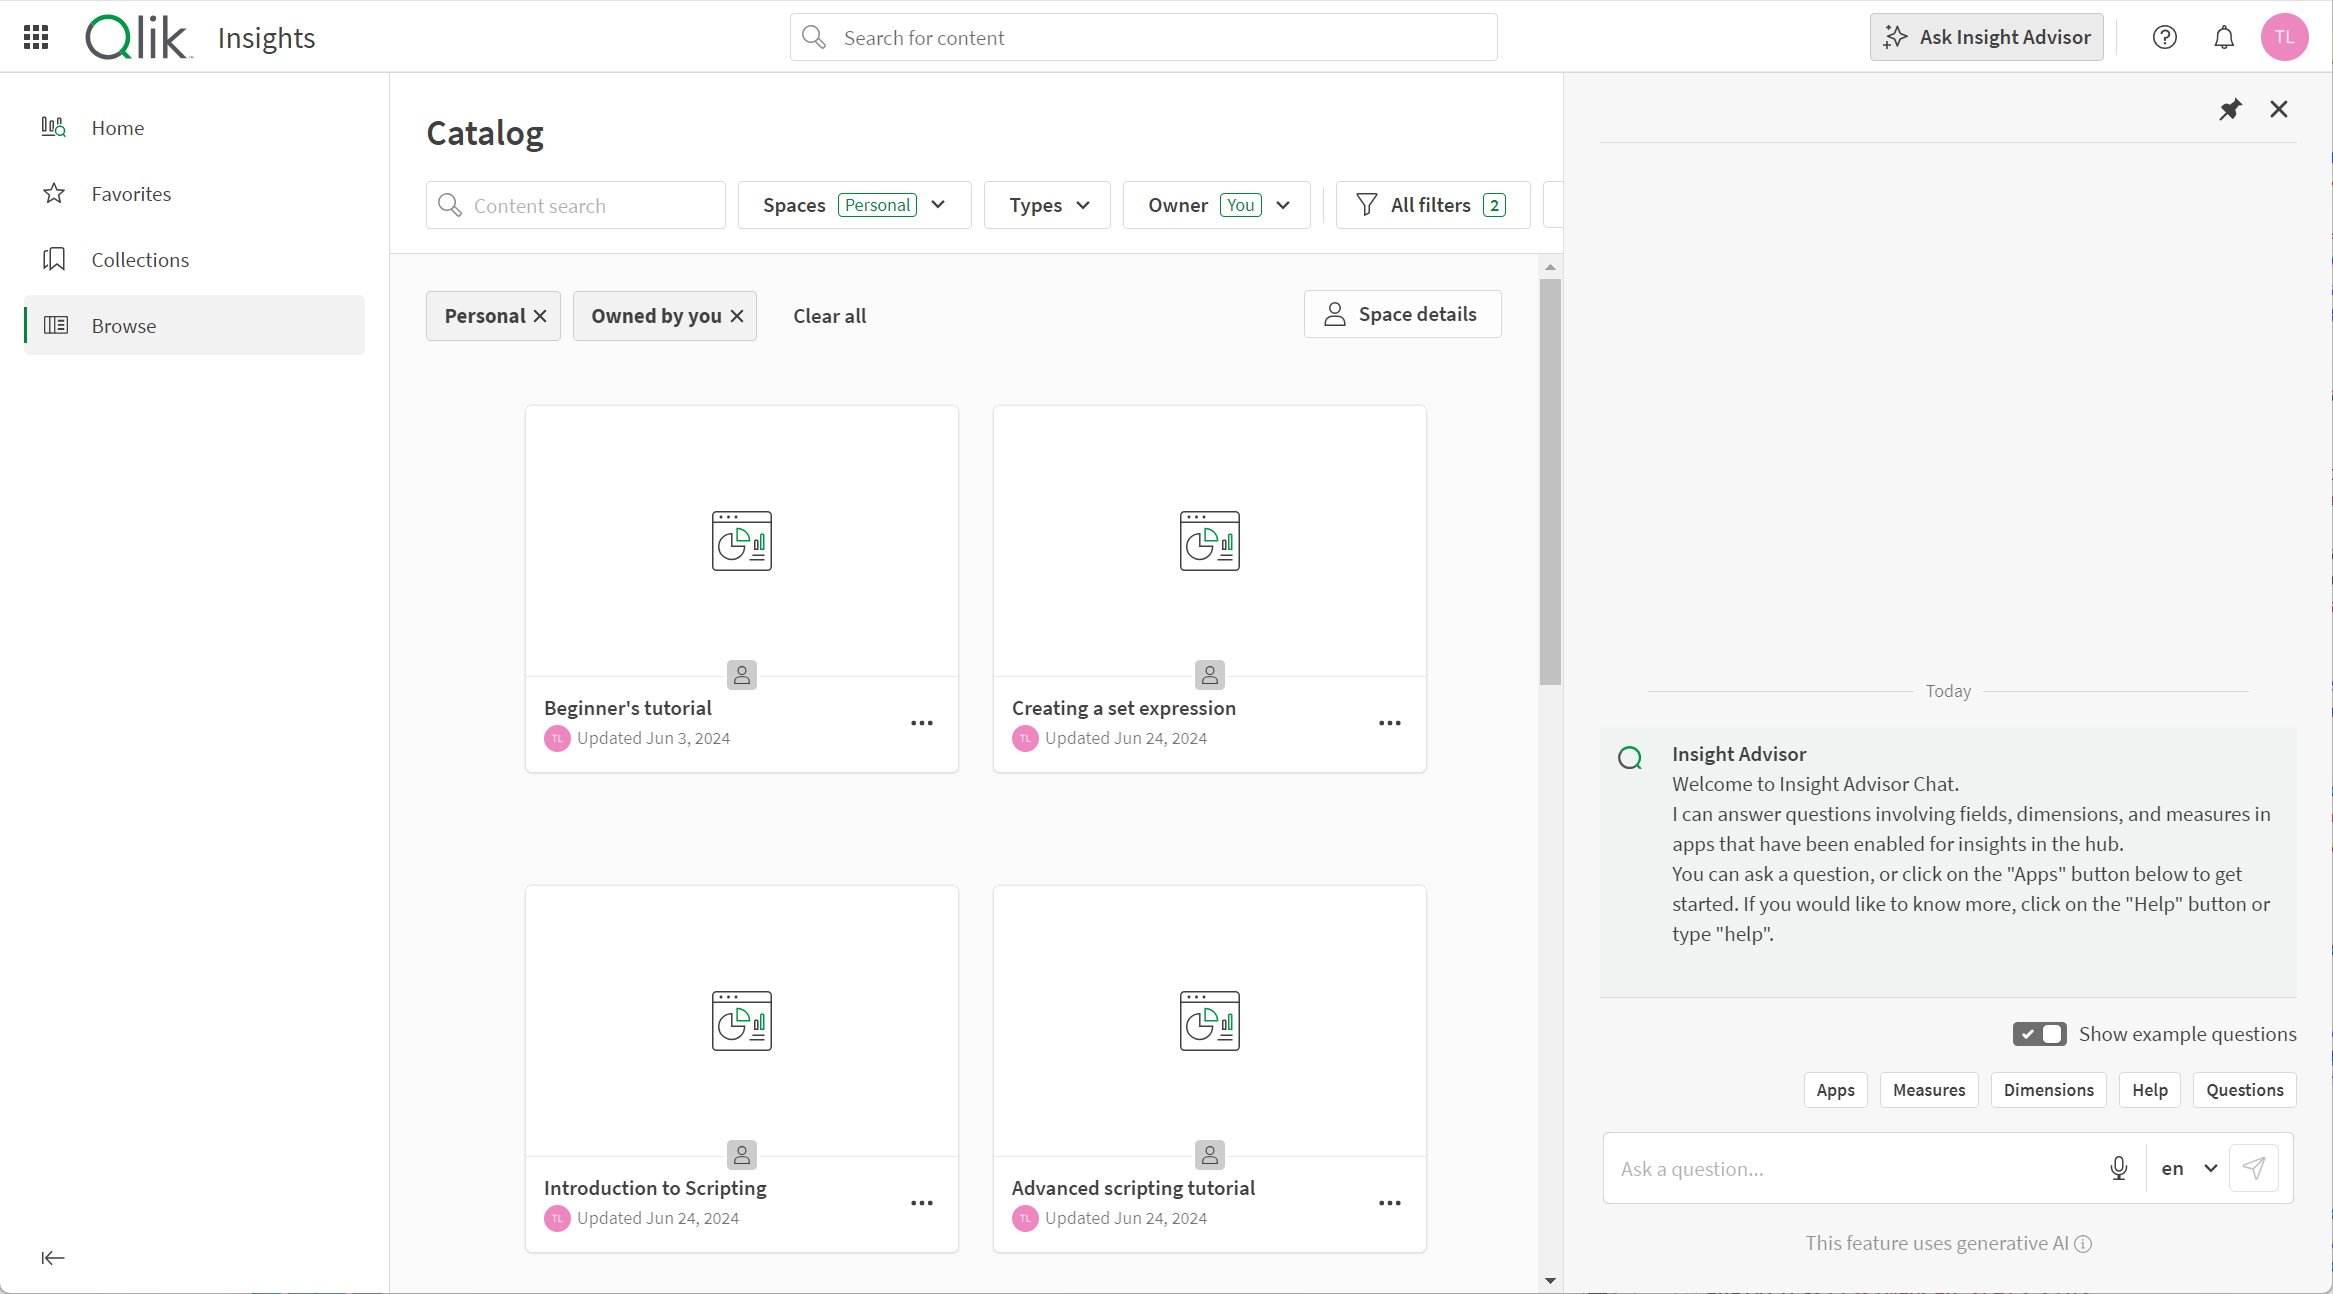Click the Favorites star icon
Viewport: 2333px width, 1294px height.
click(56, 193)
